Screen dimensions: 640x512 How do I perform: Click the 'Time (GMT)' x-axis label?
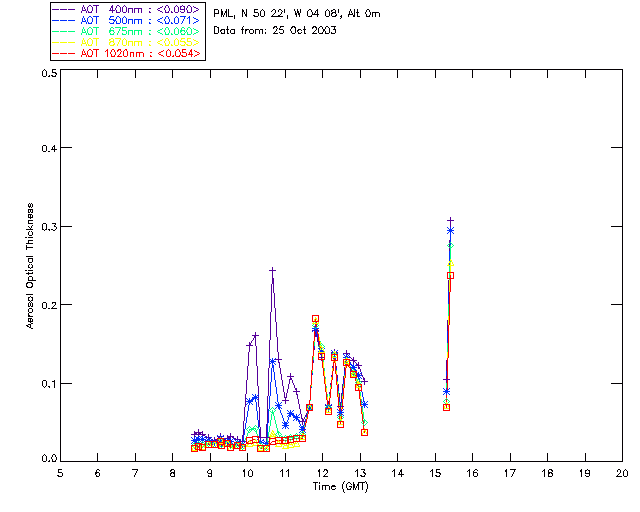(x=340, y=487)
